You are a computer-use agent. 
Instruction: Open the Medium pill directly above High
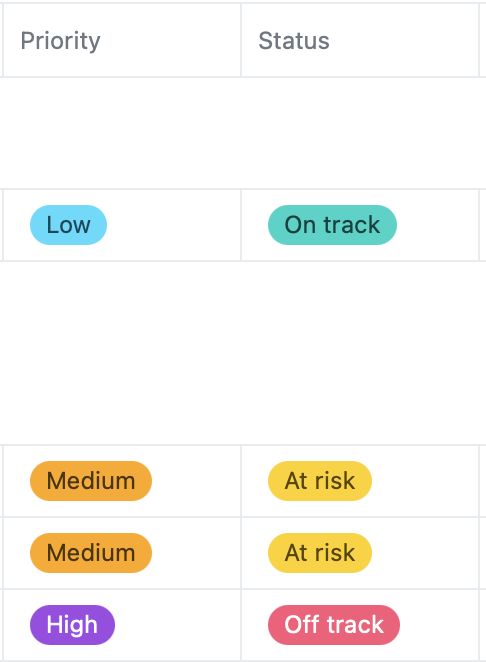[91, 553]
